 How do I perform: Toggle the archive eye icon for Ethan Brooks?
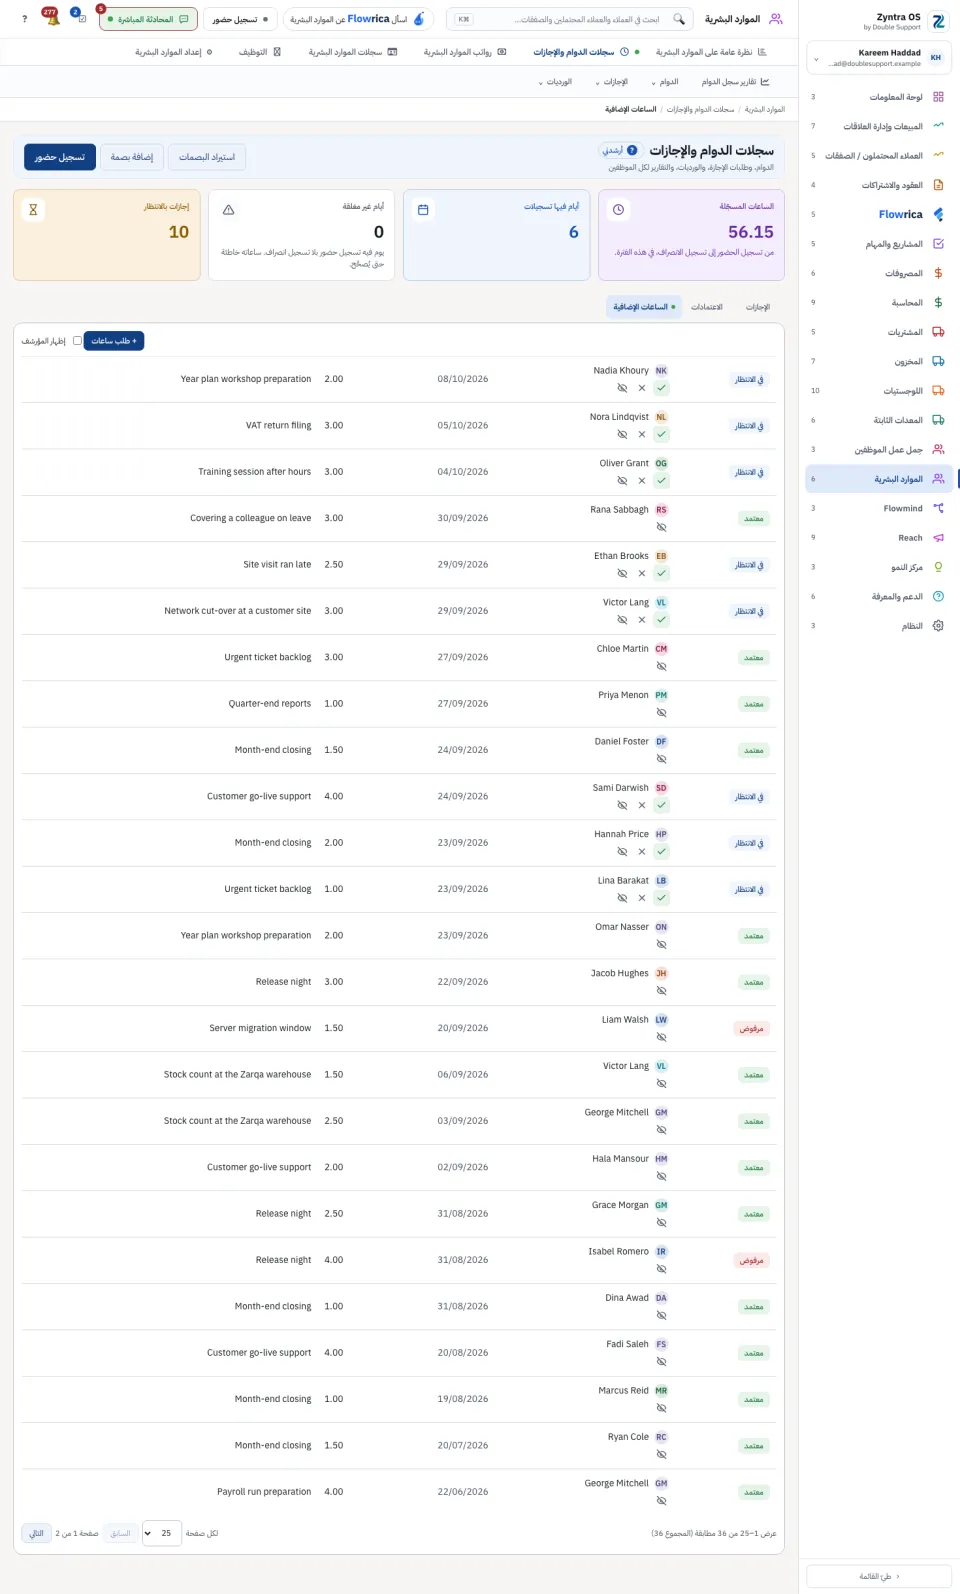coord(622,574)
